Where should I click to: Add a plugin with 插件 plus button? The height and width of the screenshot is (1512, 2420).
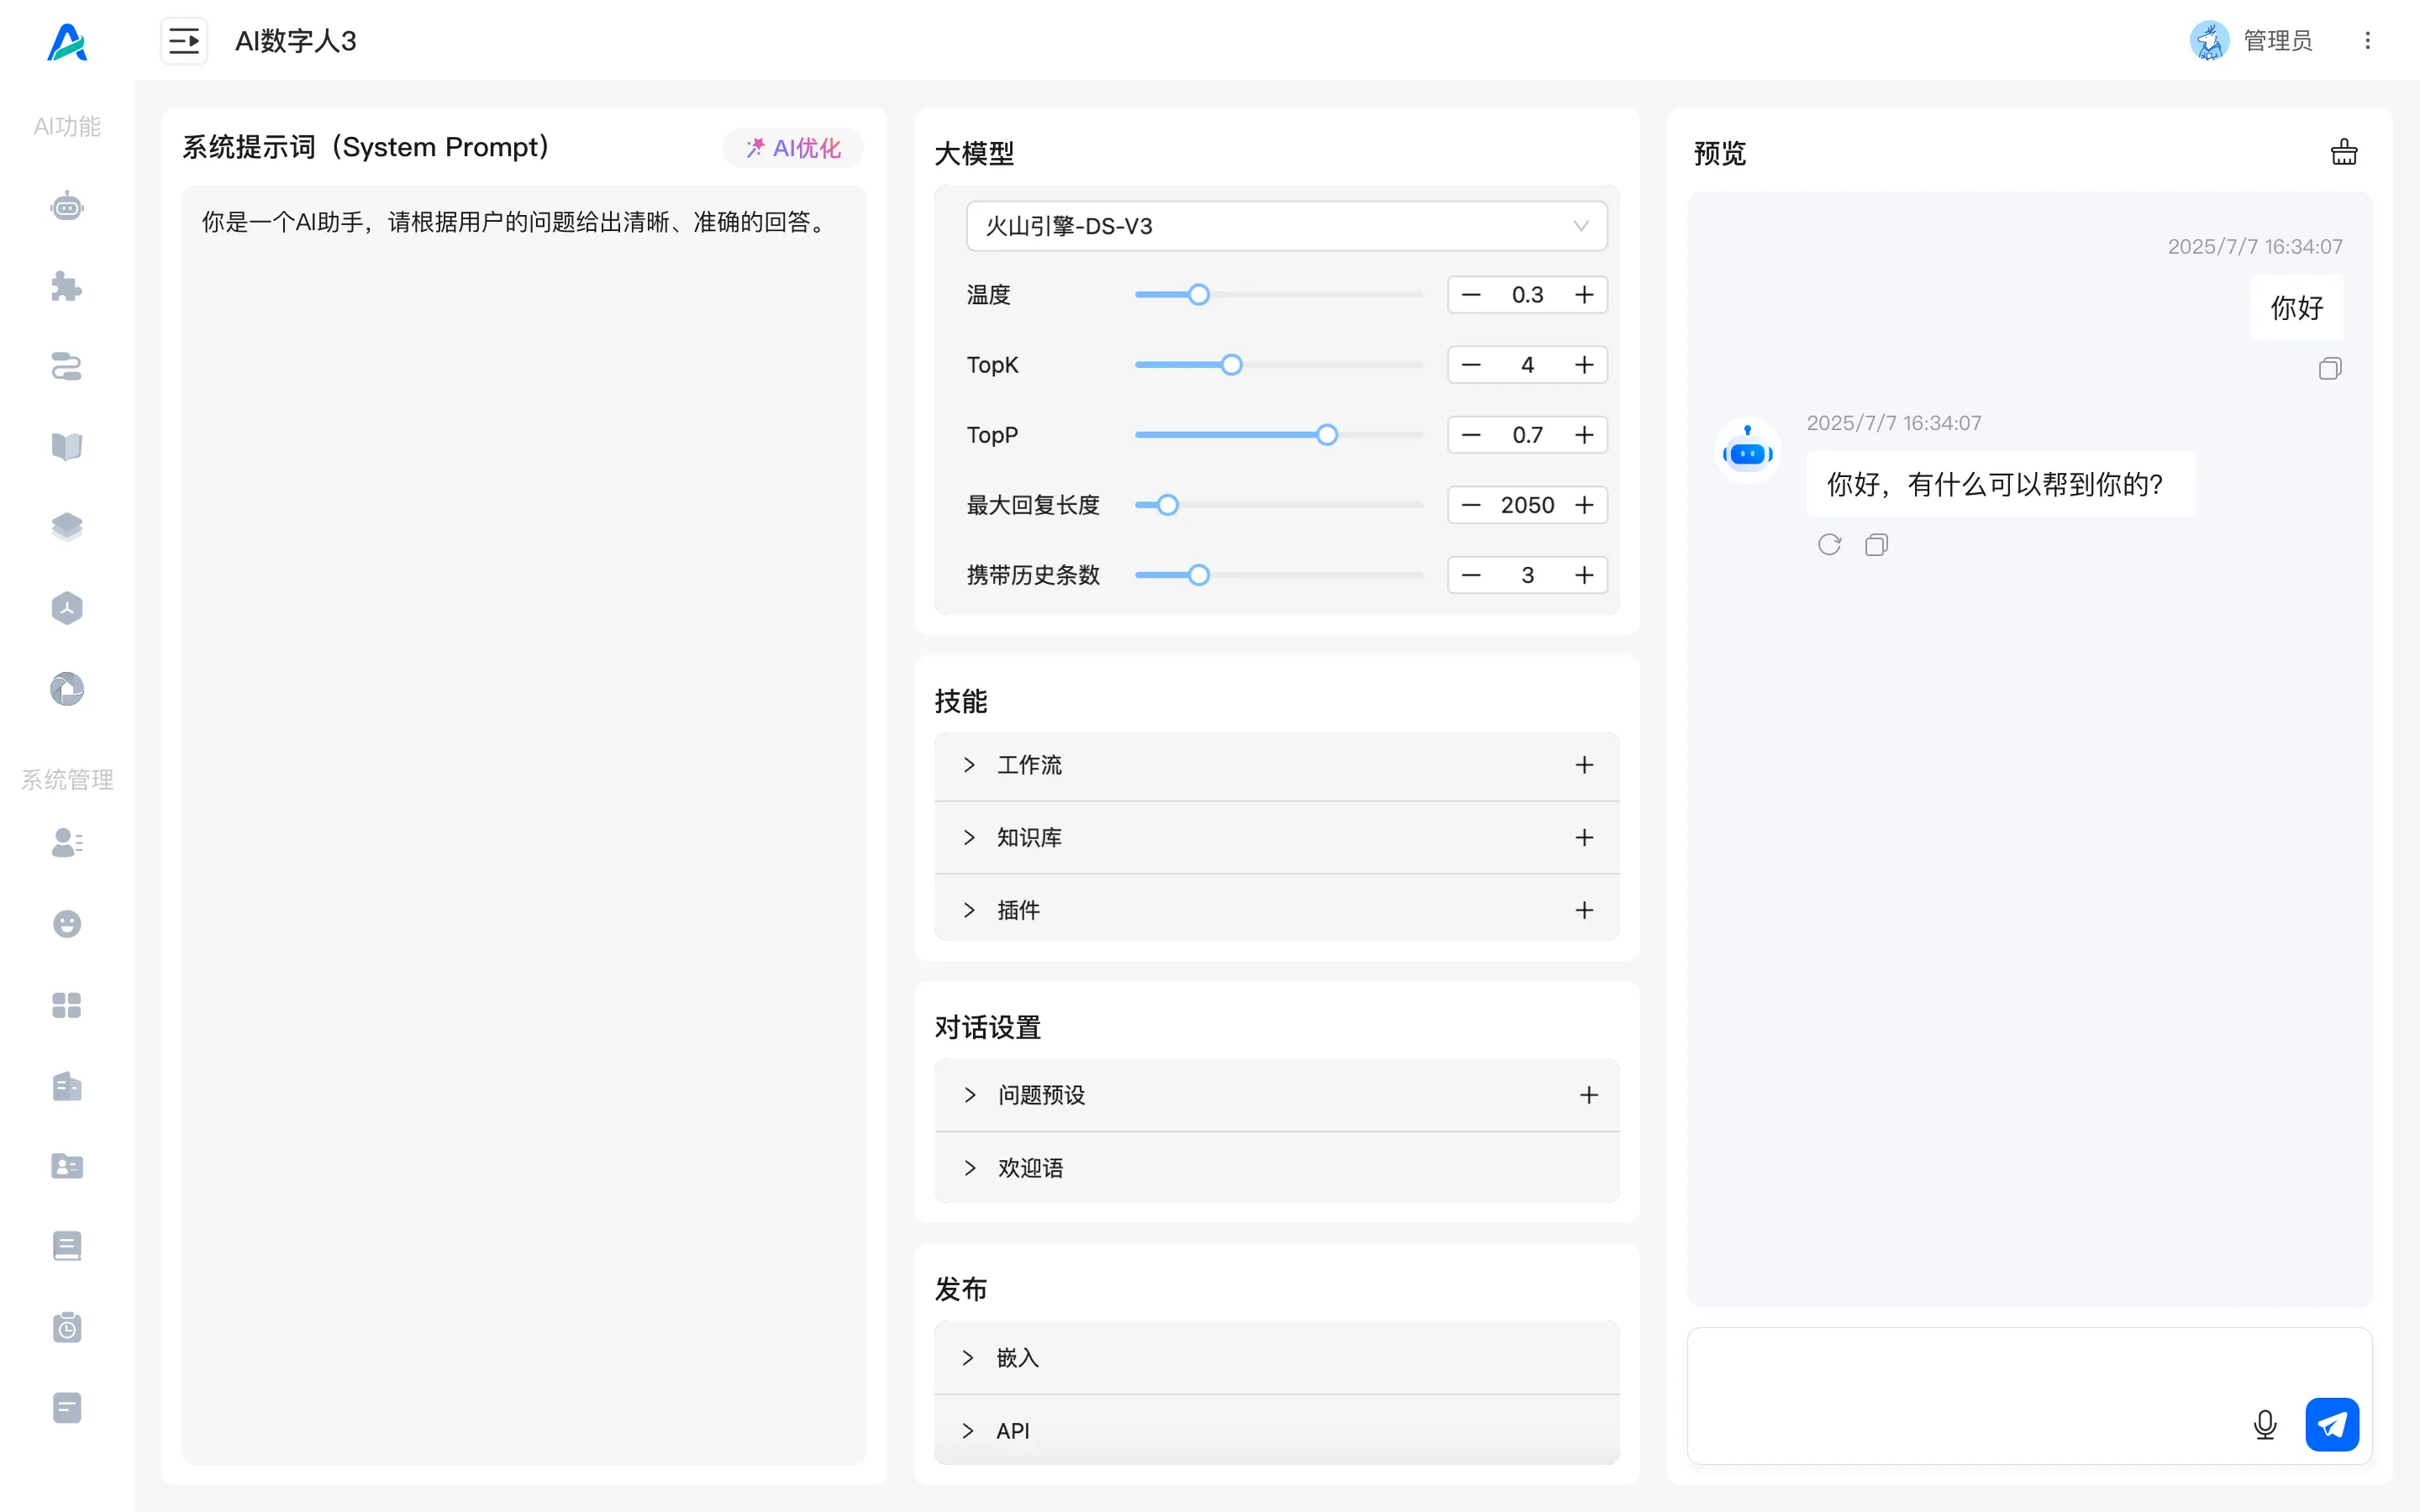click(1584, 910)
